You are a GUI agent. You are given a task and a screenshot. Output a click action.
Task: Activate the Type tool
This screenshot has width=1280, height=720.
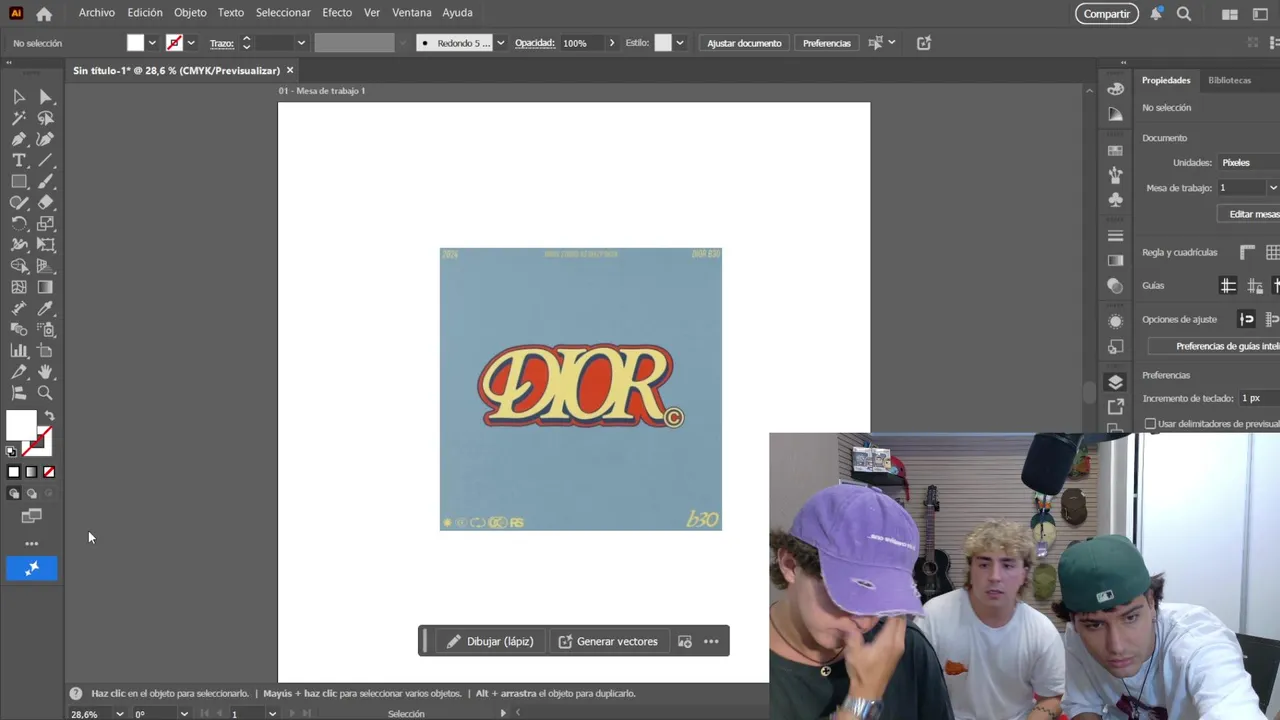[19, 160]
